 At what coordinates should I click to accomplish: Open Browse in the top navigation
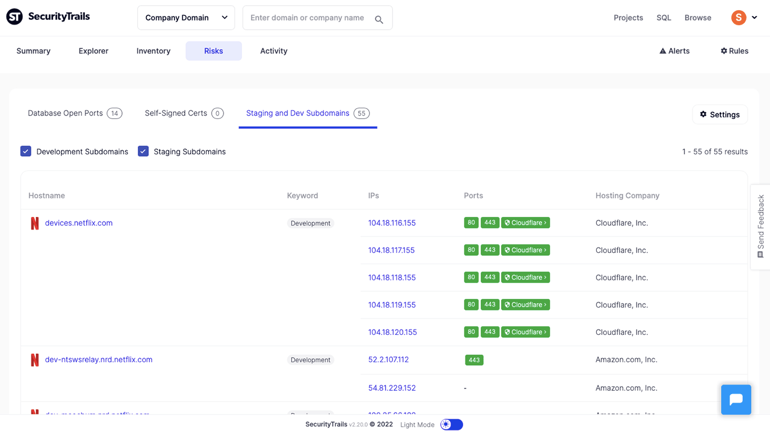click(x=698, y=18)
